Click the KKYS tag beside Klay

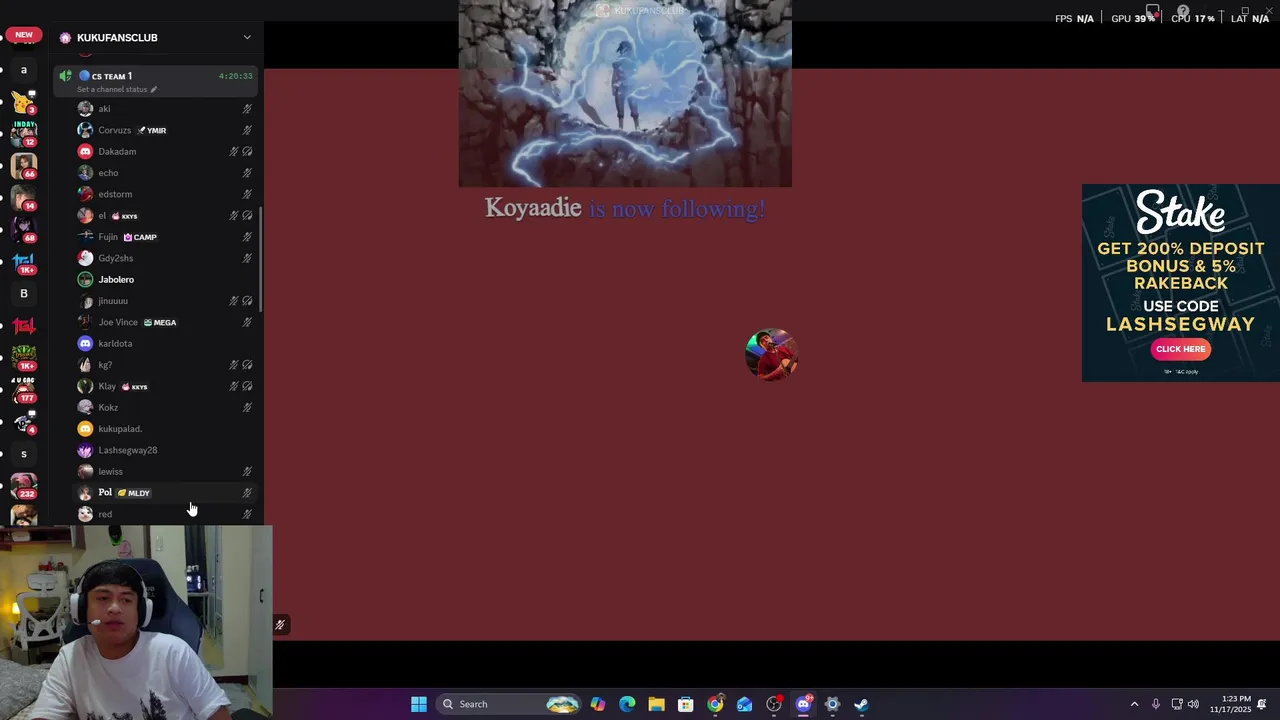tap(134, 386)
